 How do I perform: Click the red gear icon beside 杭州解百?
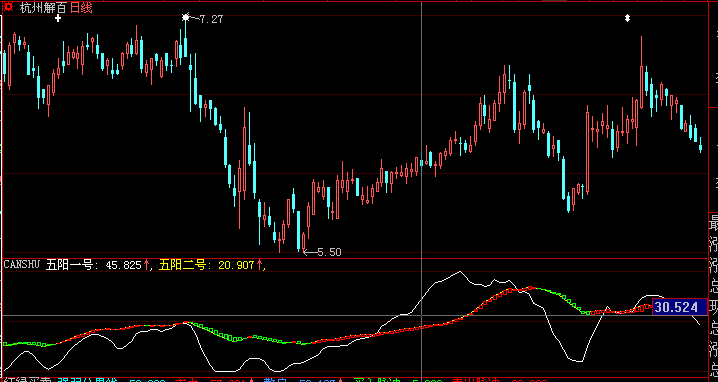[x=8, y=8]
